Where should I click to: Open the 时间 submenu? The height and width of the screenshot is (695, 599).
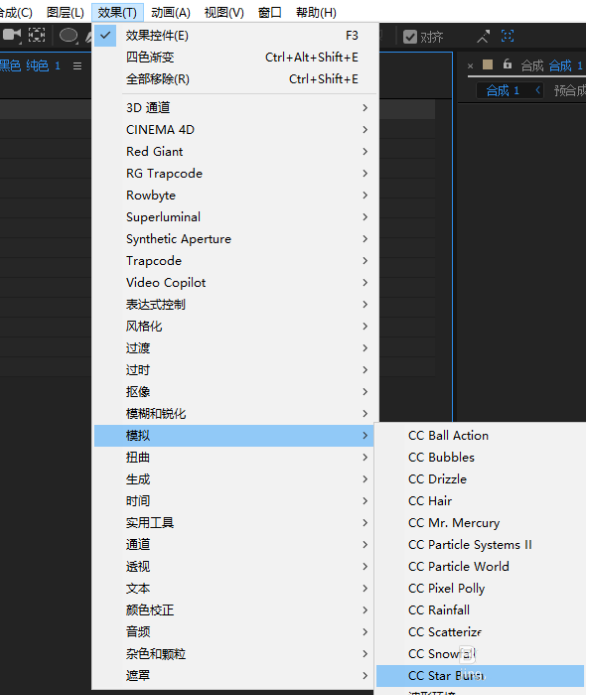234,501
